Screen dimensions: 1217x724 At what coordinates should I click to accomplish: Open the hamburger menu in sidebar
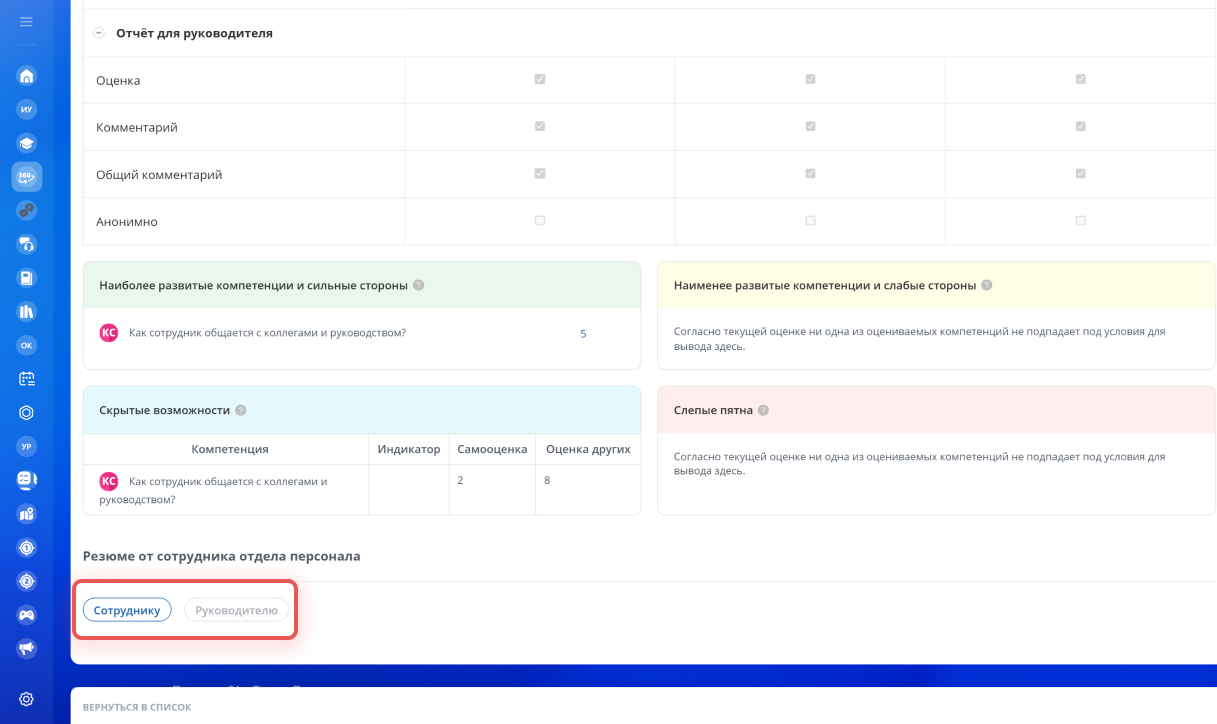point(26,22)
